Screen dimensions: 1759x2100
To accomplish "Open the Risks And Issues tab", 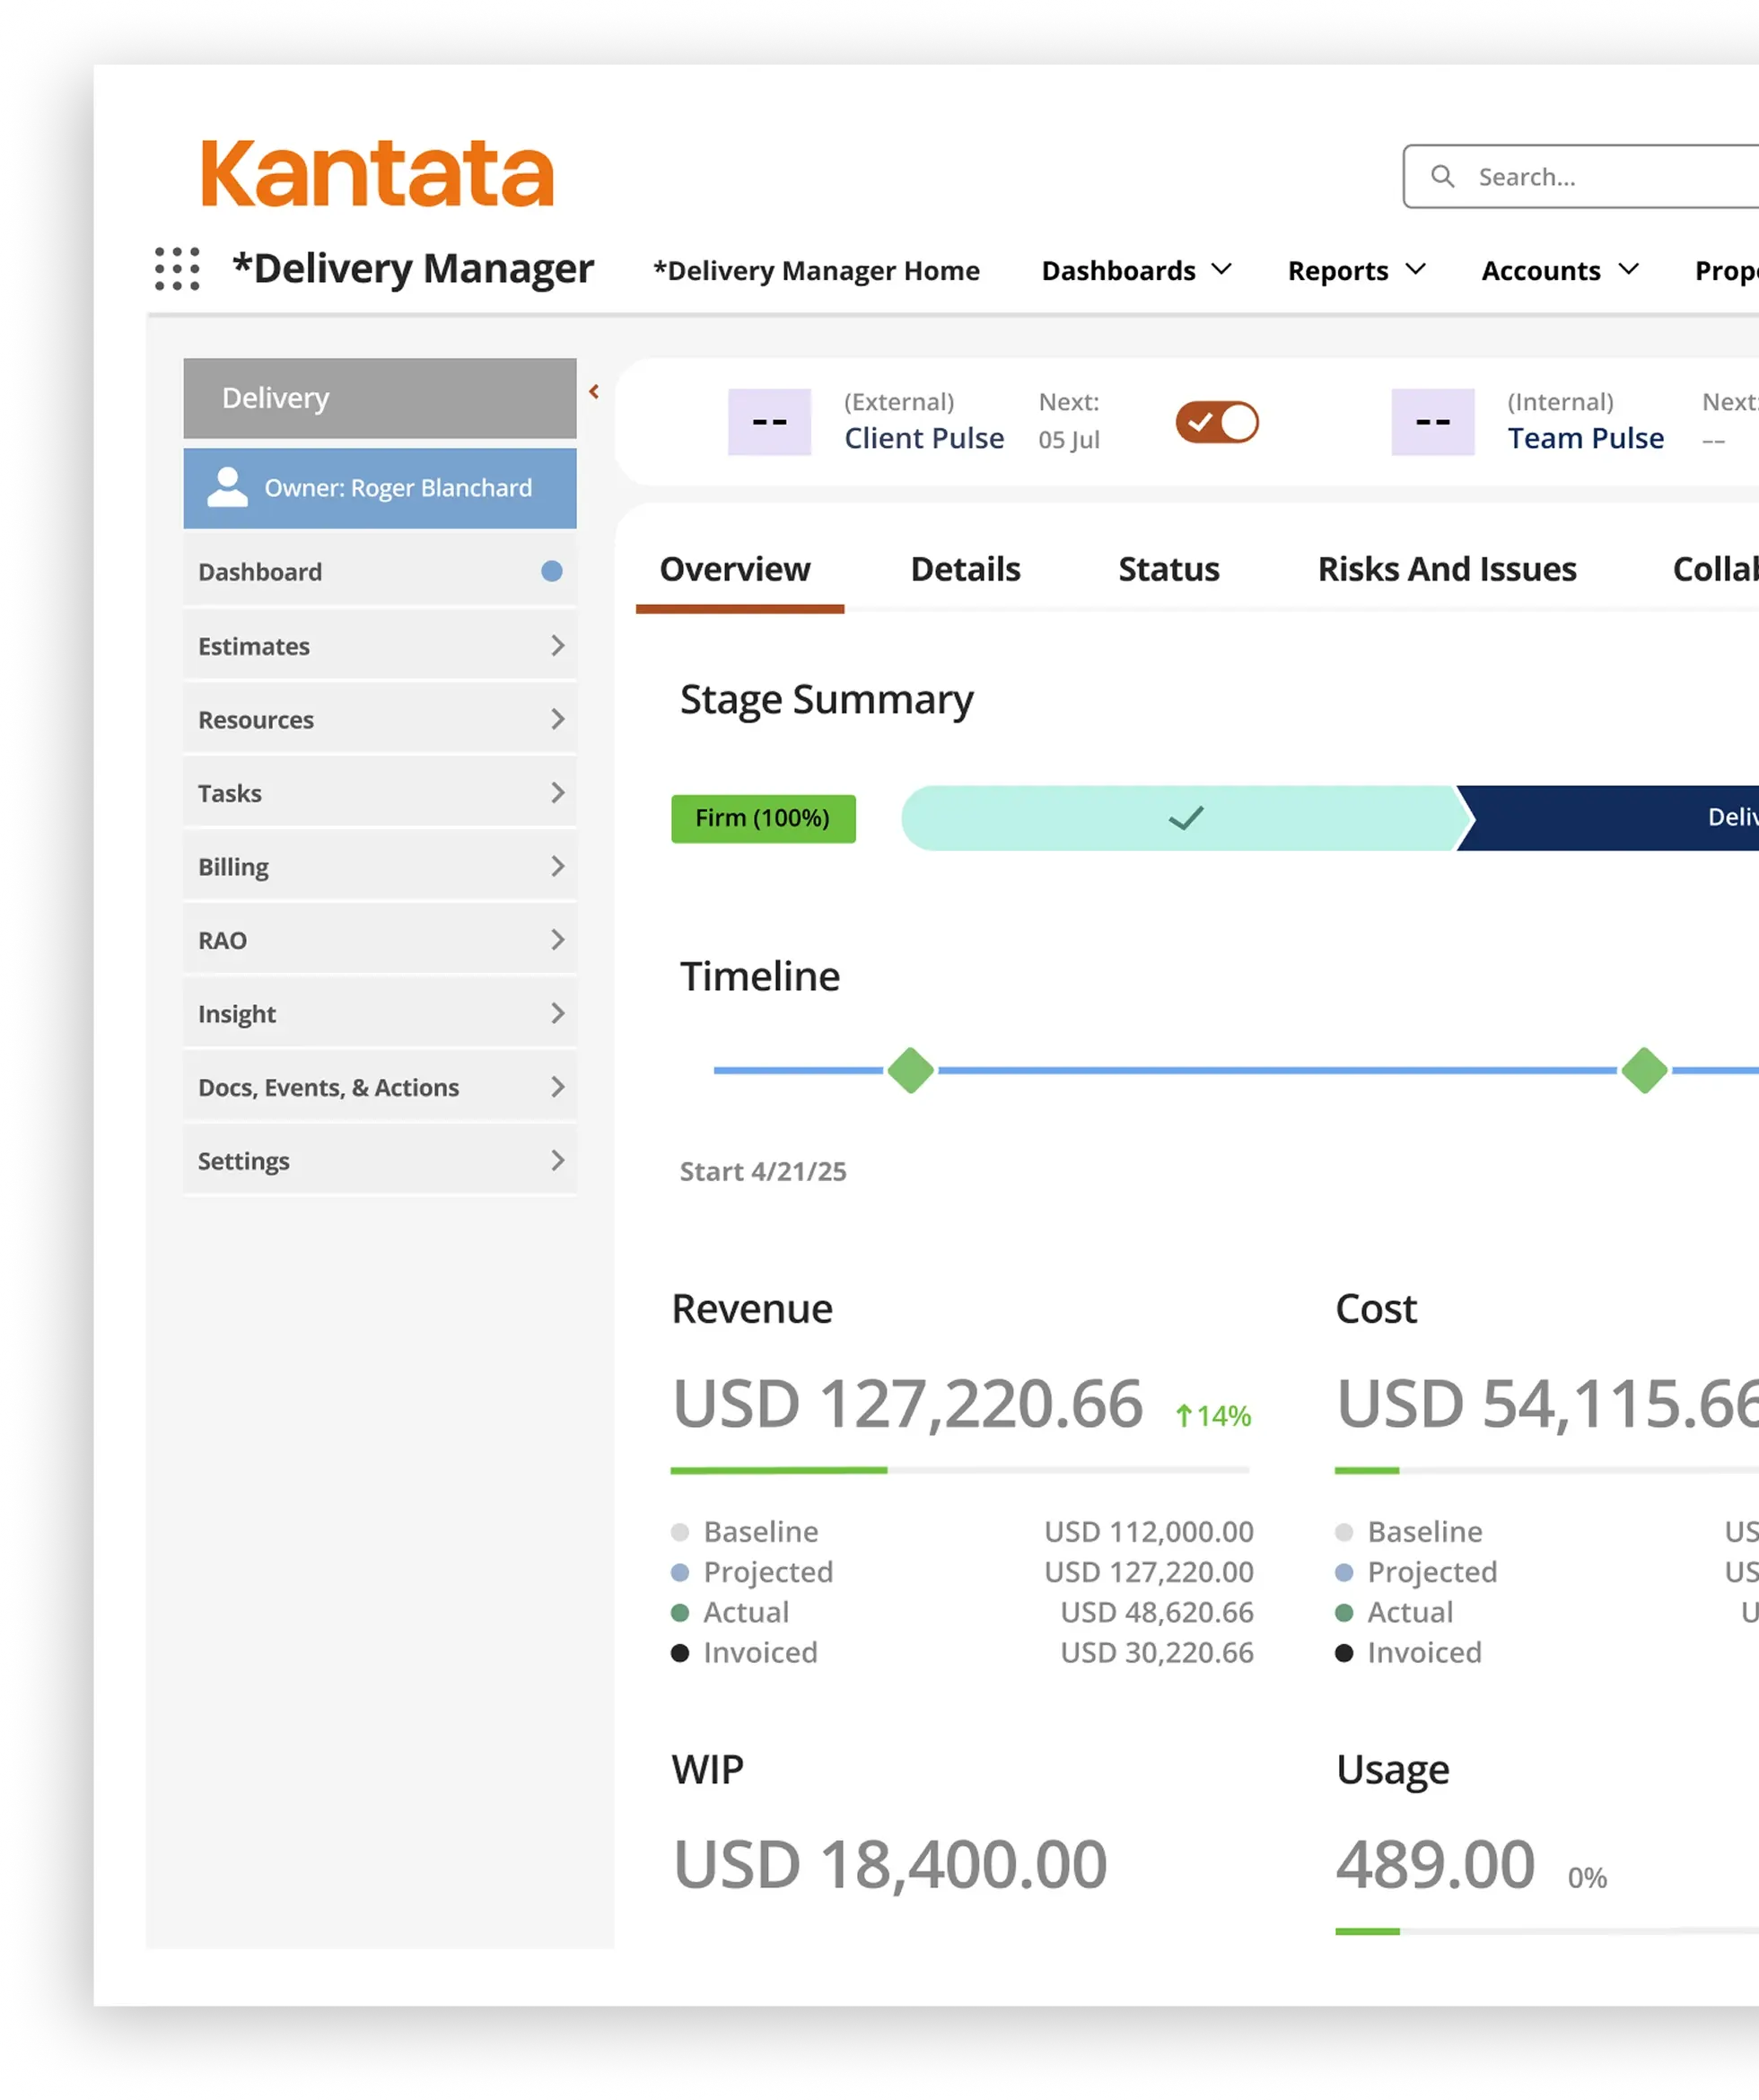I will (1447, 569).
